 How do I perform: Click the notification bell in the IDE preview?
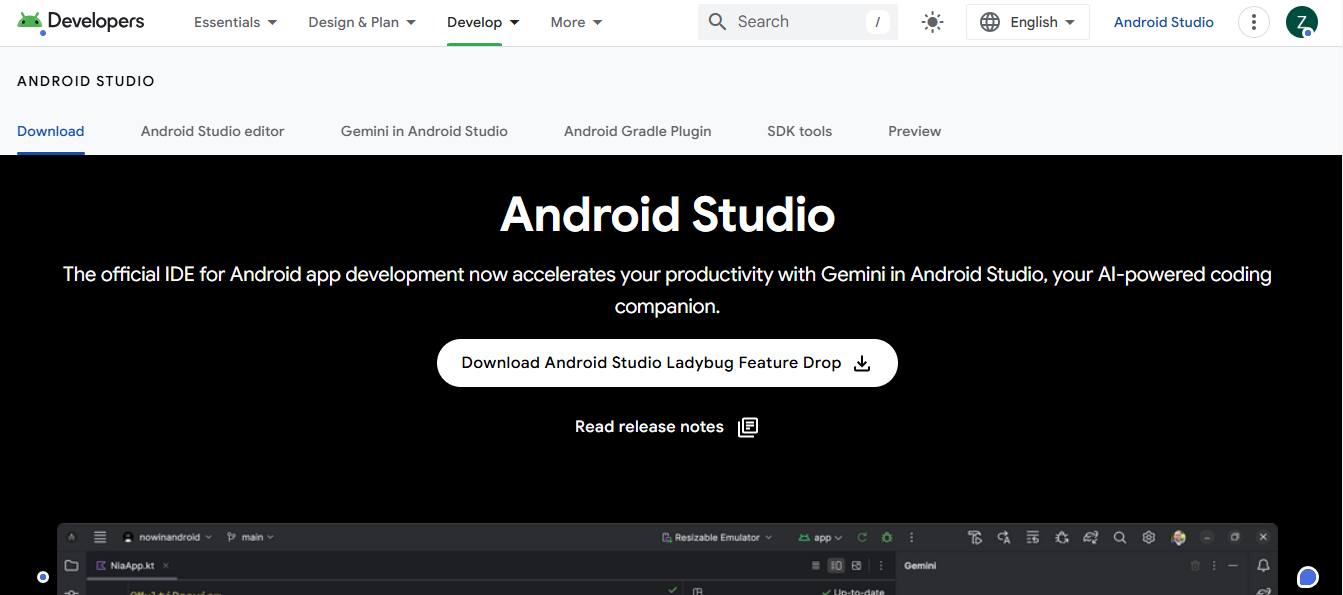pyautogui.click(x=1264, y=566)
